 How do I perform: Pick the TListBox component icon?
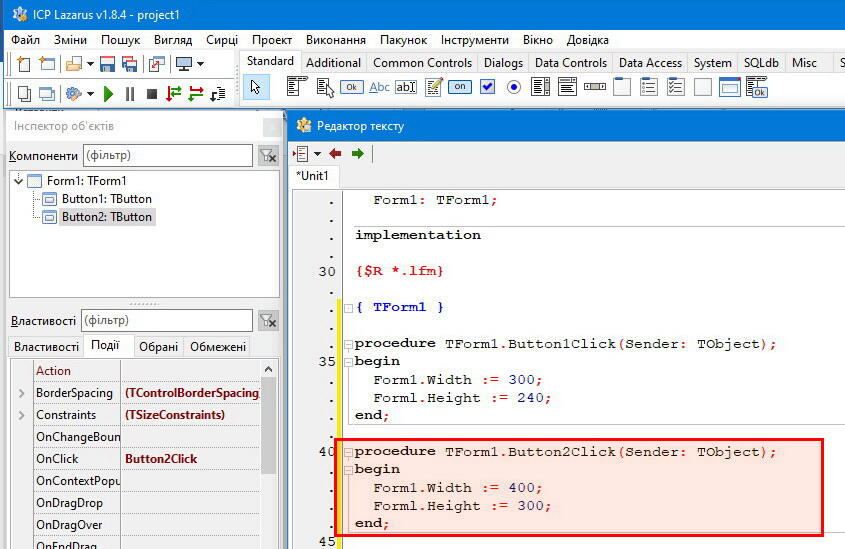click(x=541, y=87)
